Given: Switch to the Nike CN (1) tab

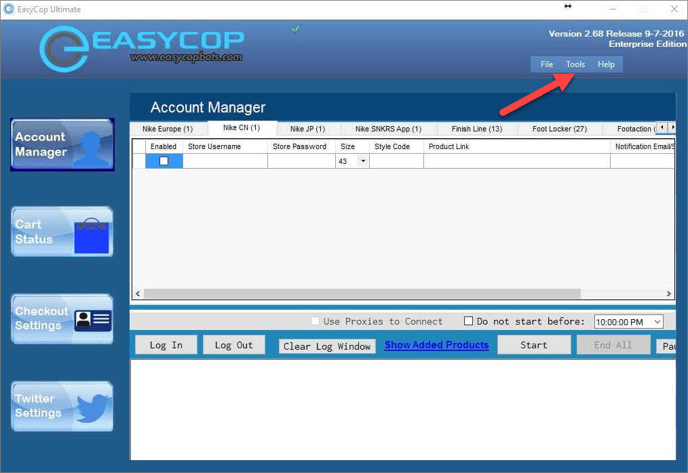Looking at the screenshot, I should (241, 128).
